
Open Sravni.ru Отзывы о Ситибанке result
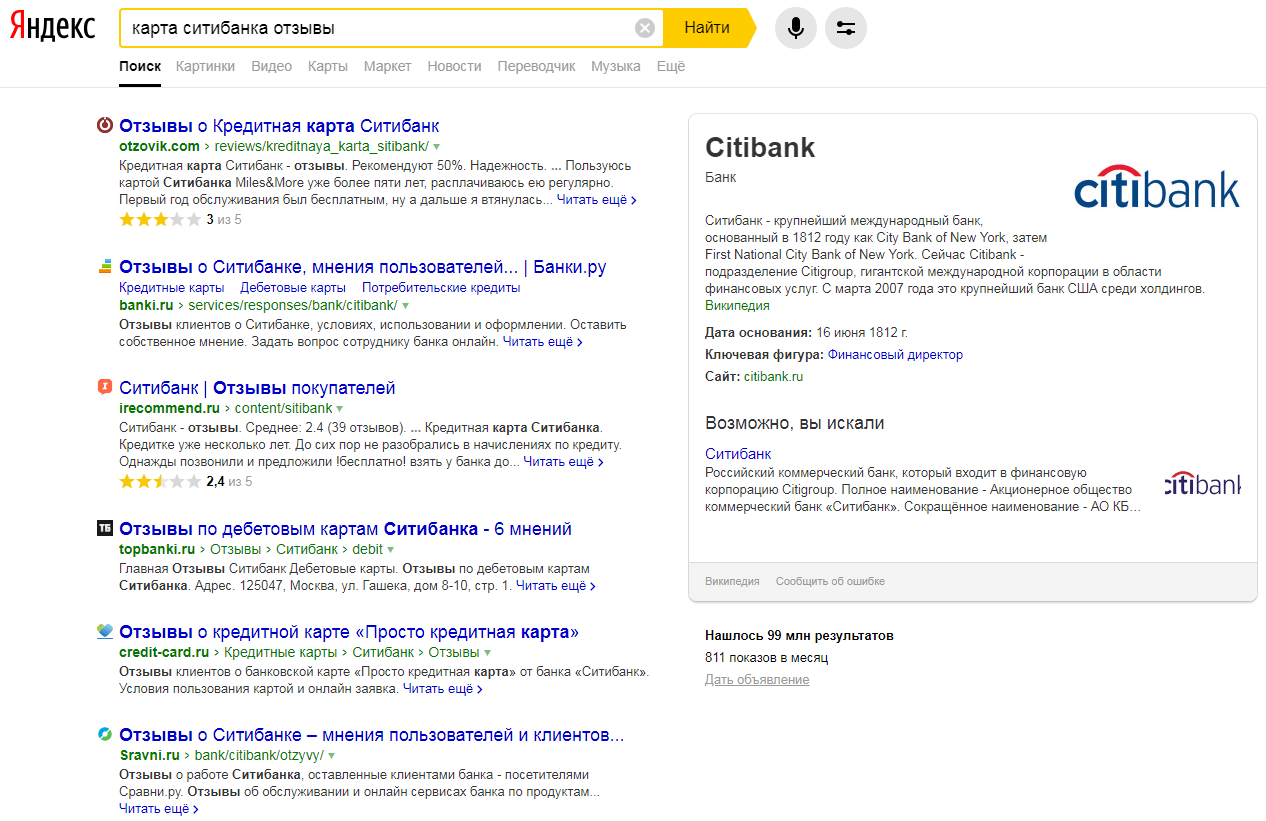[372, 735]
